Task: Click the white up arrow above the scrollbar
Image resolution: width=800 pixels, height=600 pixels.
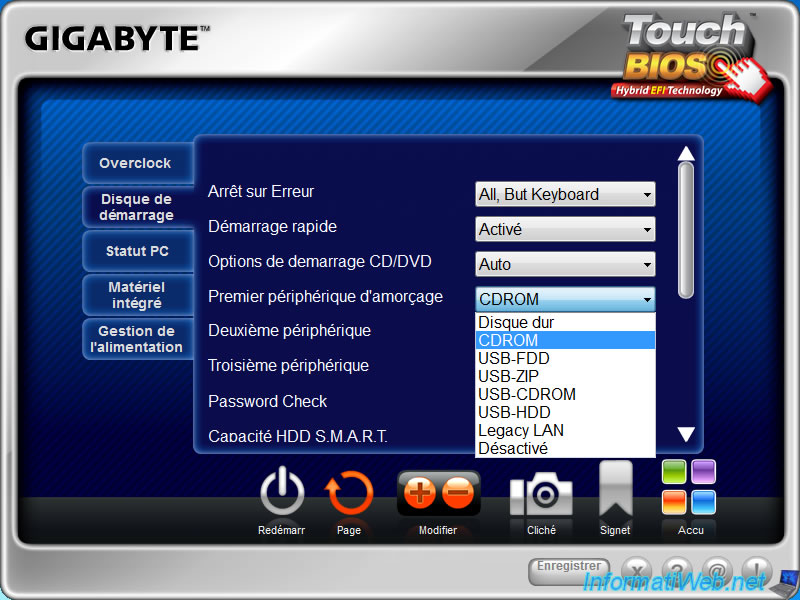Action: (686, 153)
